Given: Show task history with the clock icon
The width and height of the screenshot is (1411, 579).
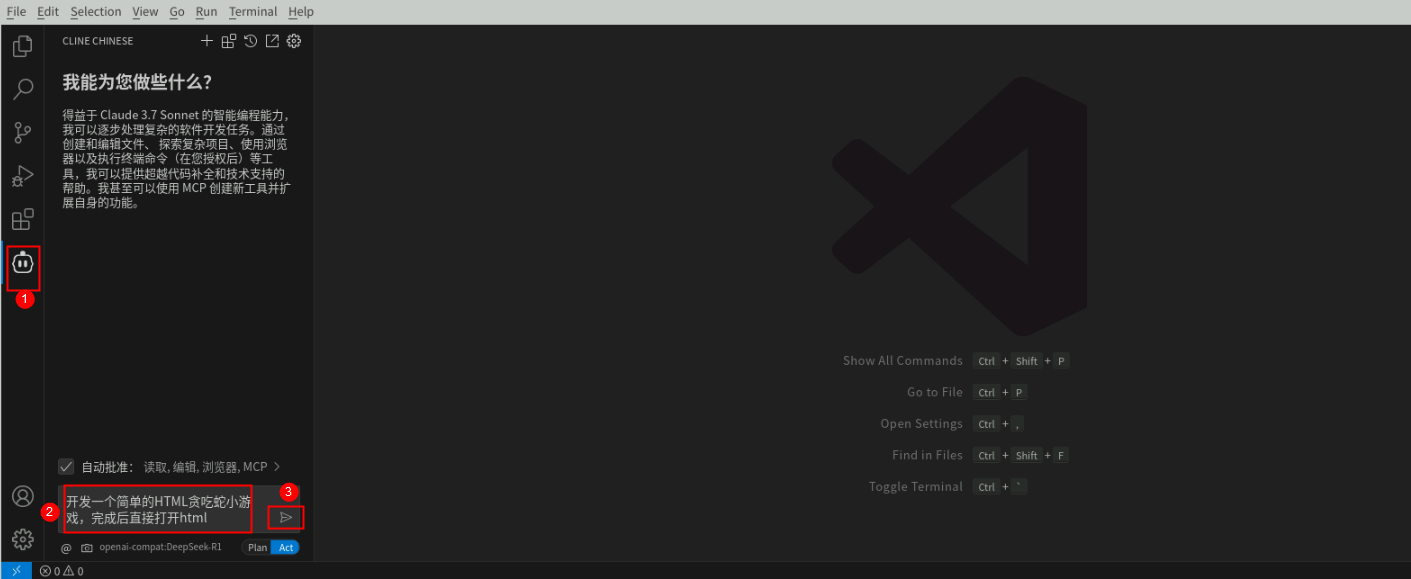Looking at the screenshot, I should pos(251,41).
